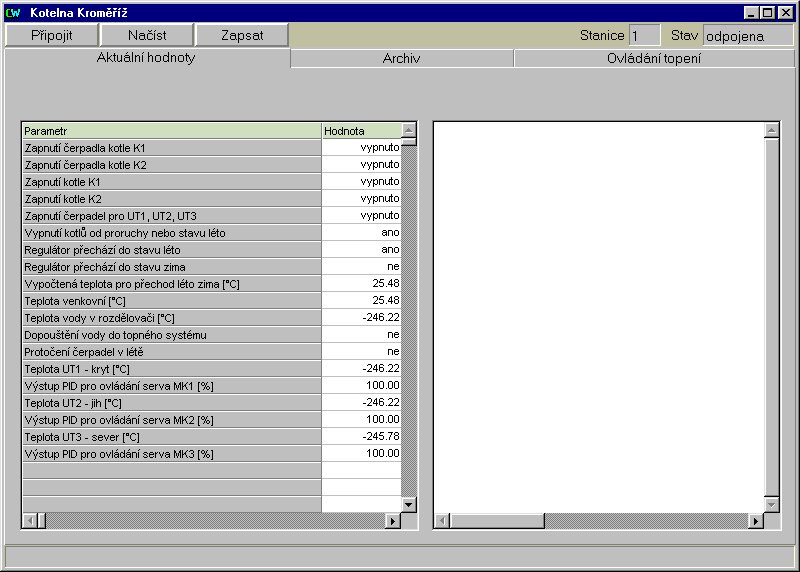Click the Stav status field
This screenshot has height=572, width=800.
(747, 36)
